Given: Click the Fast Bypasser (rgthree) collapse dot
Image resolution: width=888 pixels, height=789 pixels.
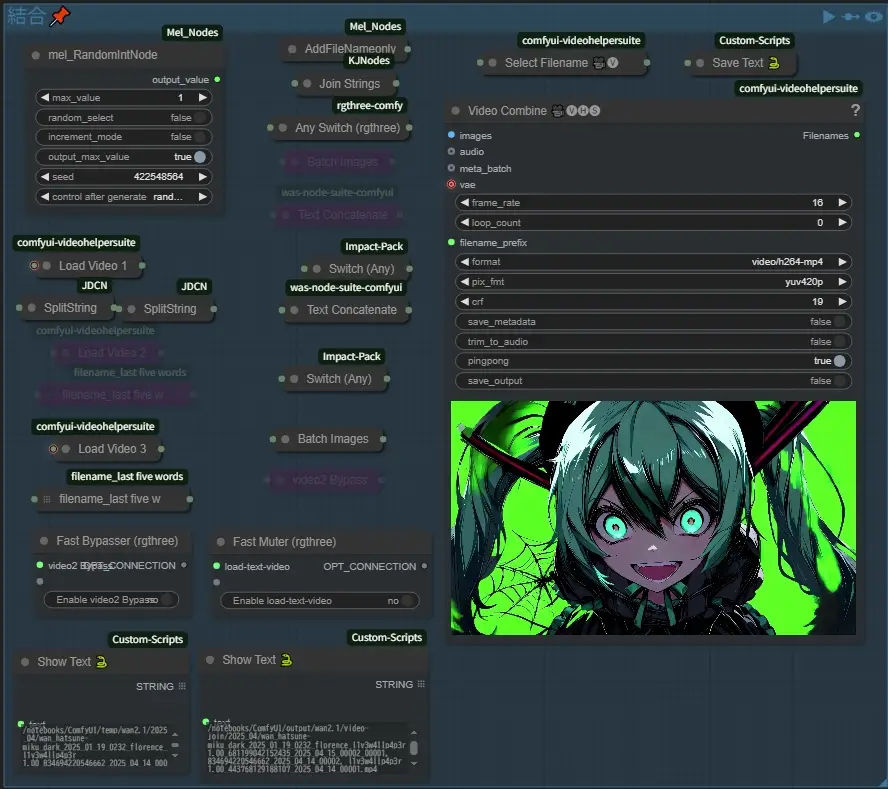Looking at the screenshot, I should click(x=44, y=541).
